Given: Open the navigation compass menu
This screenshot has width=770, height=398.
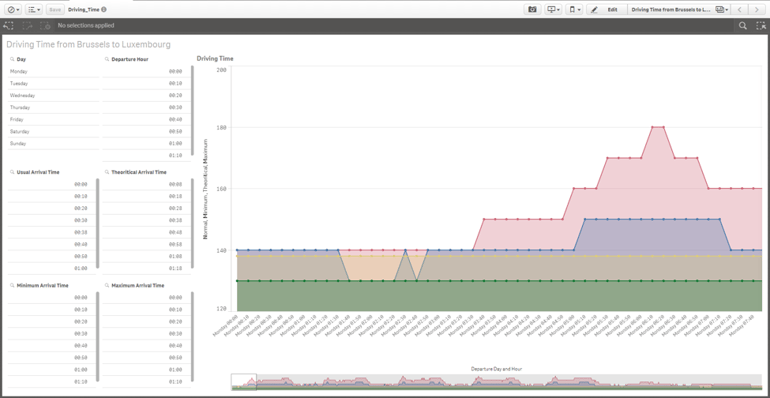Looking at the screenshot, I should 13,9.
